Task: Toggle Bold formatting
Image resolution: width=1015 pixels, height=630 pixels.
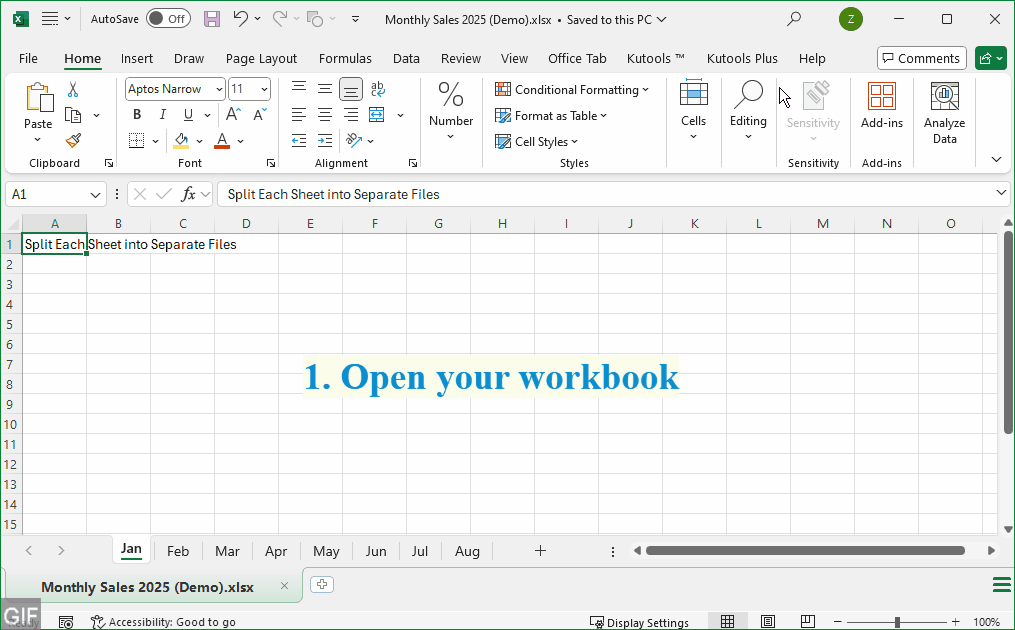Action: click(137, 115)
